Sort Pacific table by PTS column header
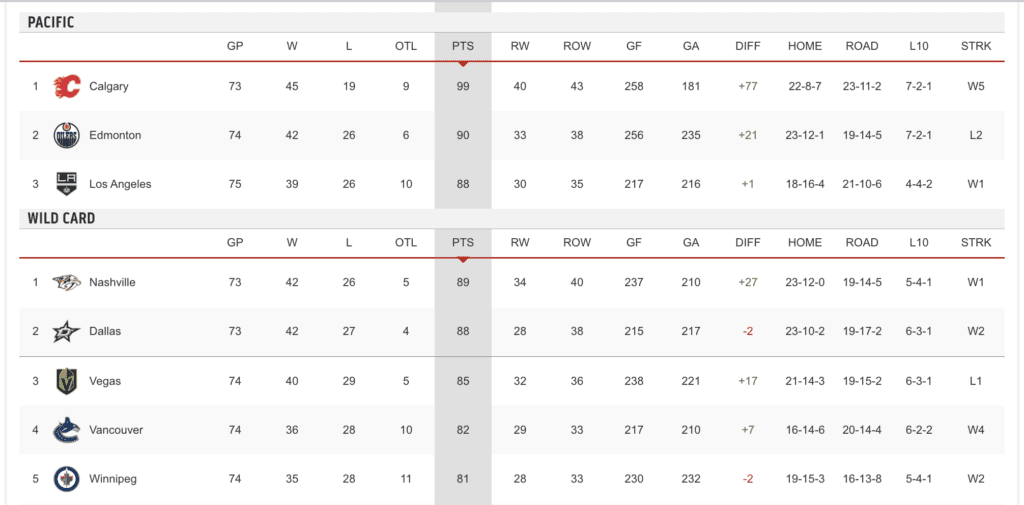 pos(463,46)
